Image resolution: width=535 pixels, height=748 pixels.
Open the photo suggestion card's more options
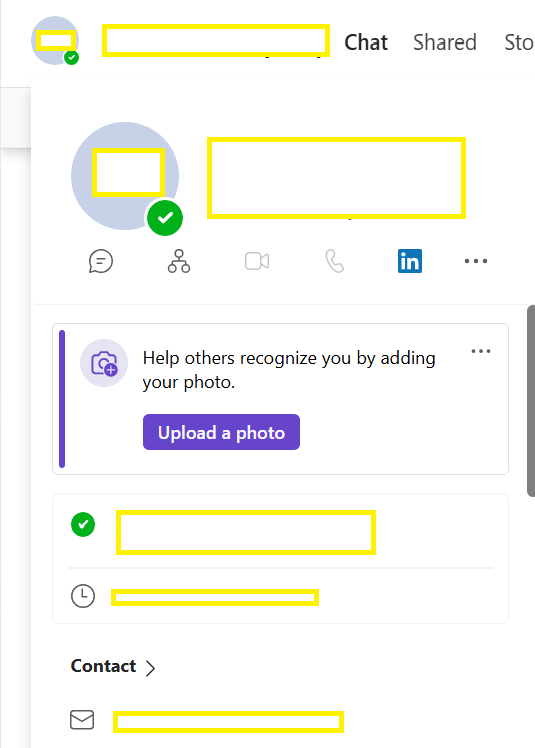pos(481,351)
